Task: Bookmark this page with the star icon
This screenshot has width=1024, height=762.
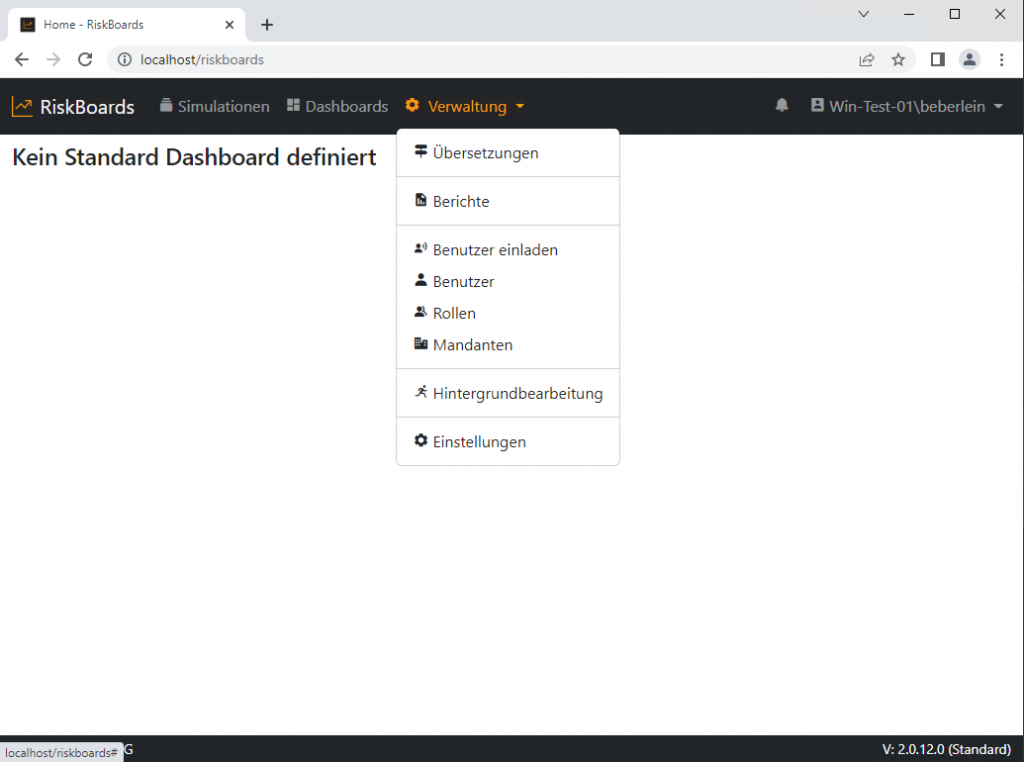Action: pyautogui.click(x=898, y=59)
